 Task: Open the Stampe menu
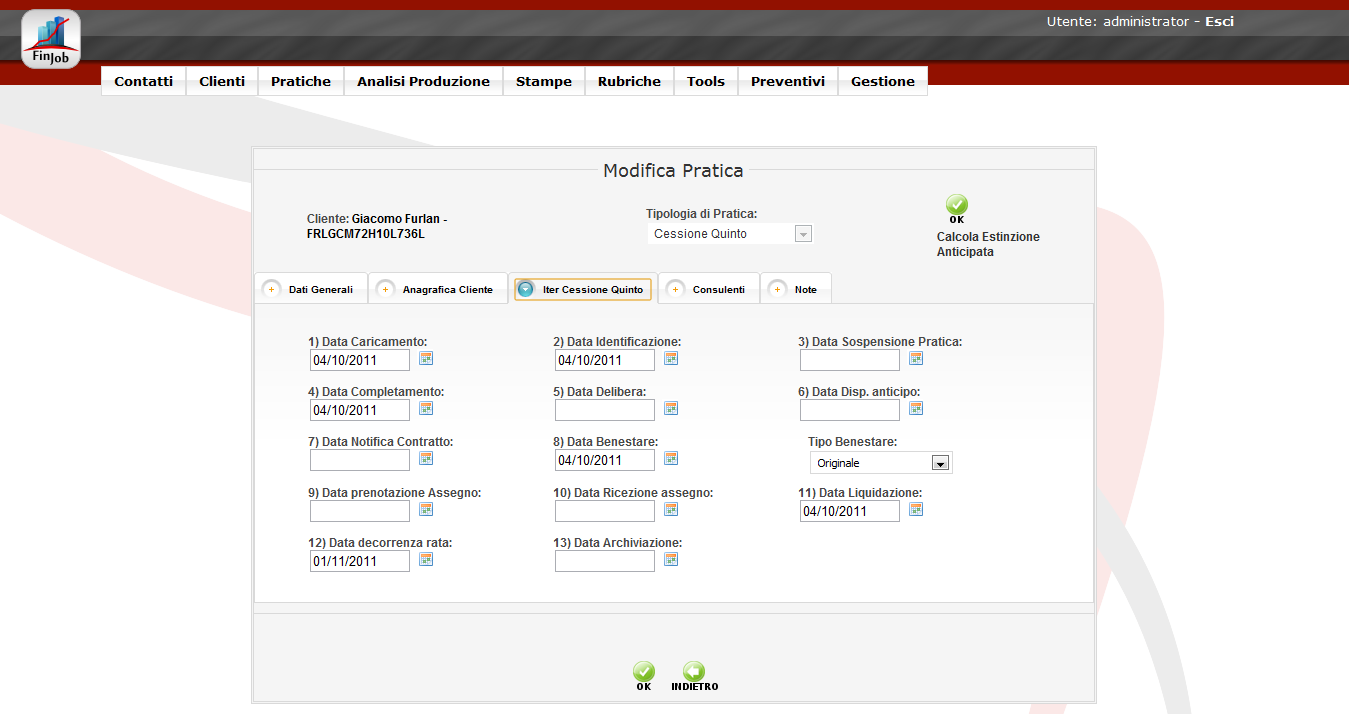(544, 81)
